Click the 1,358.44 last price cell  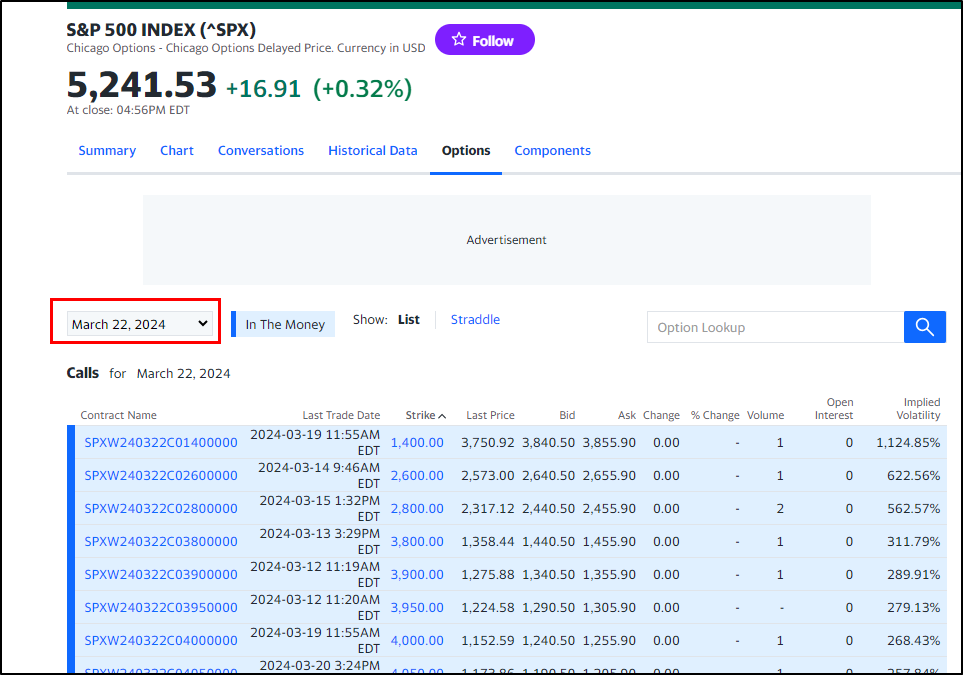pos(488,542)
